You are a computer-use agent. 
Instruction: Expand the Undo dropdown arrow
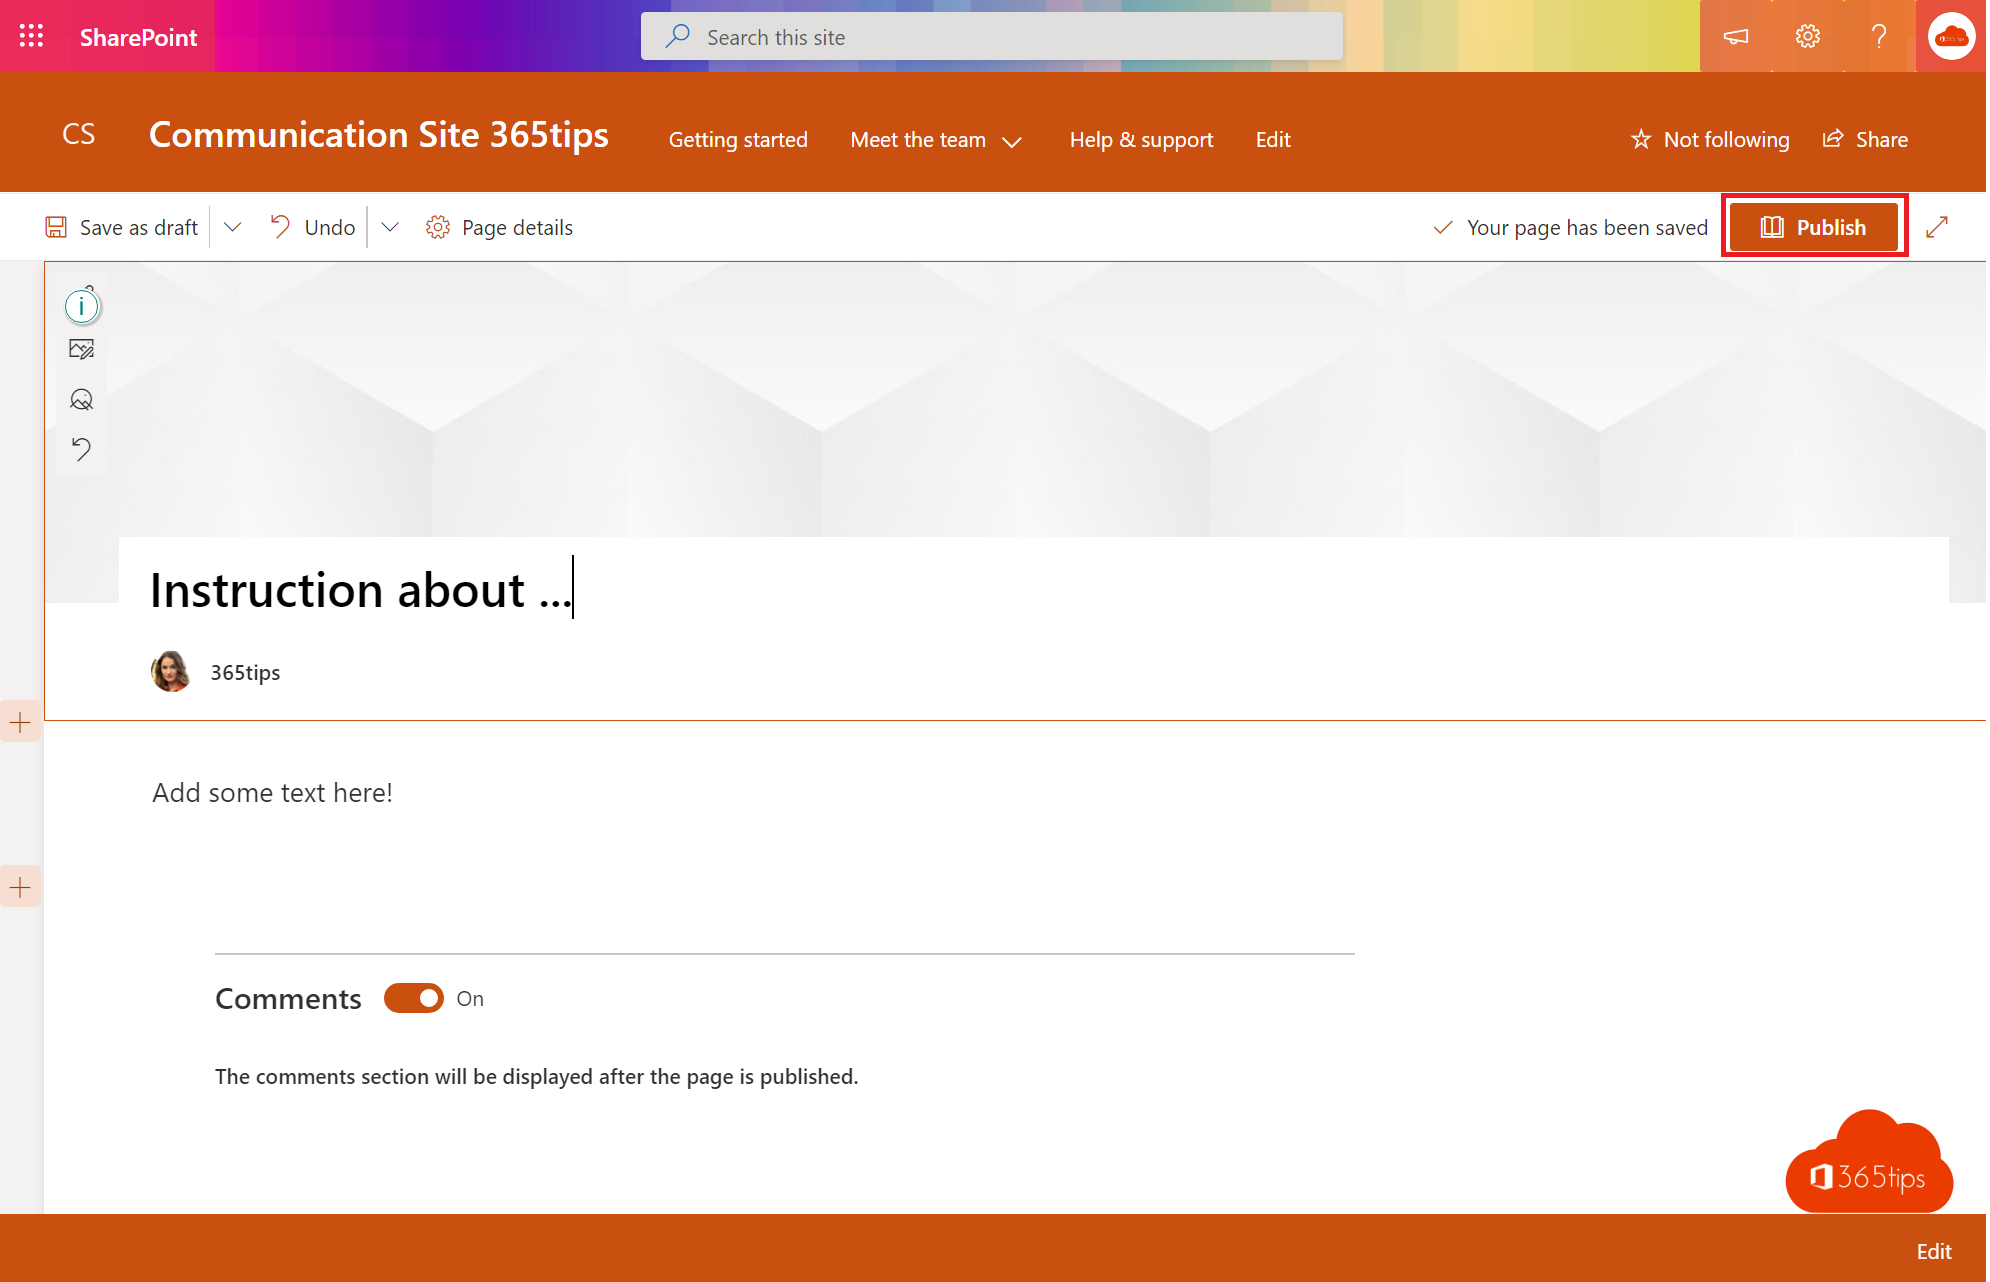[390, 226]
